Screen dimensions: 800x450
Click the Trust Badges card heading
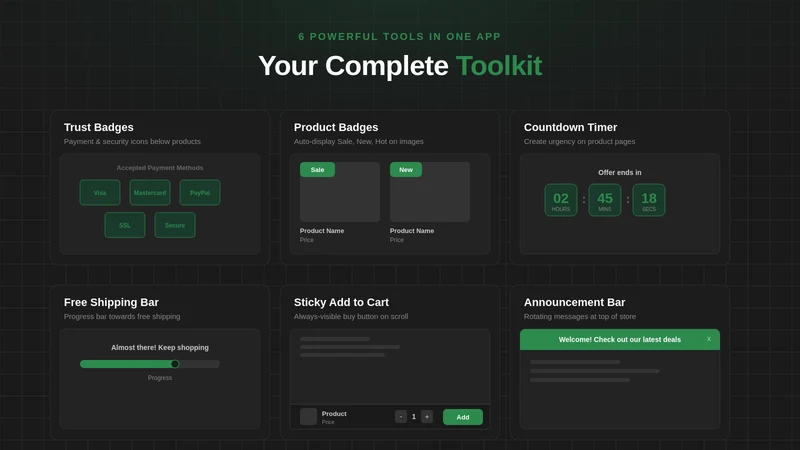point(98,128)
